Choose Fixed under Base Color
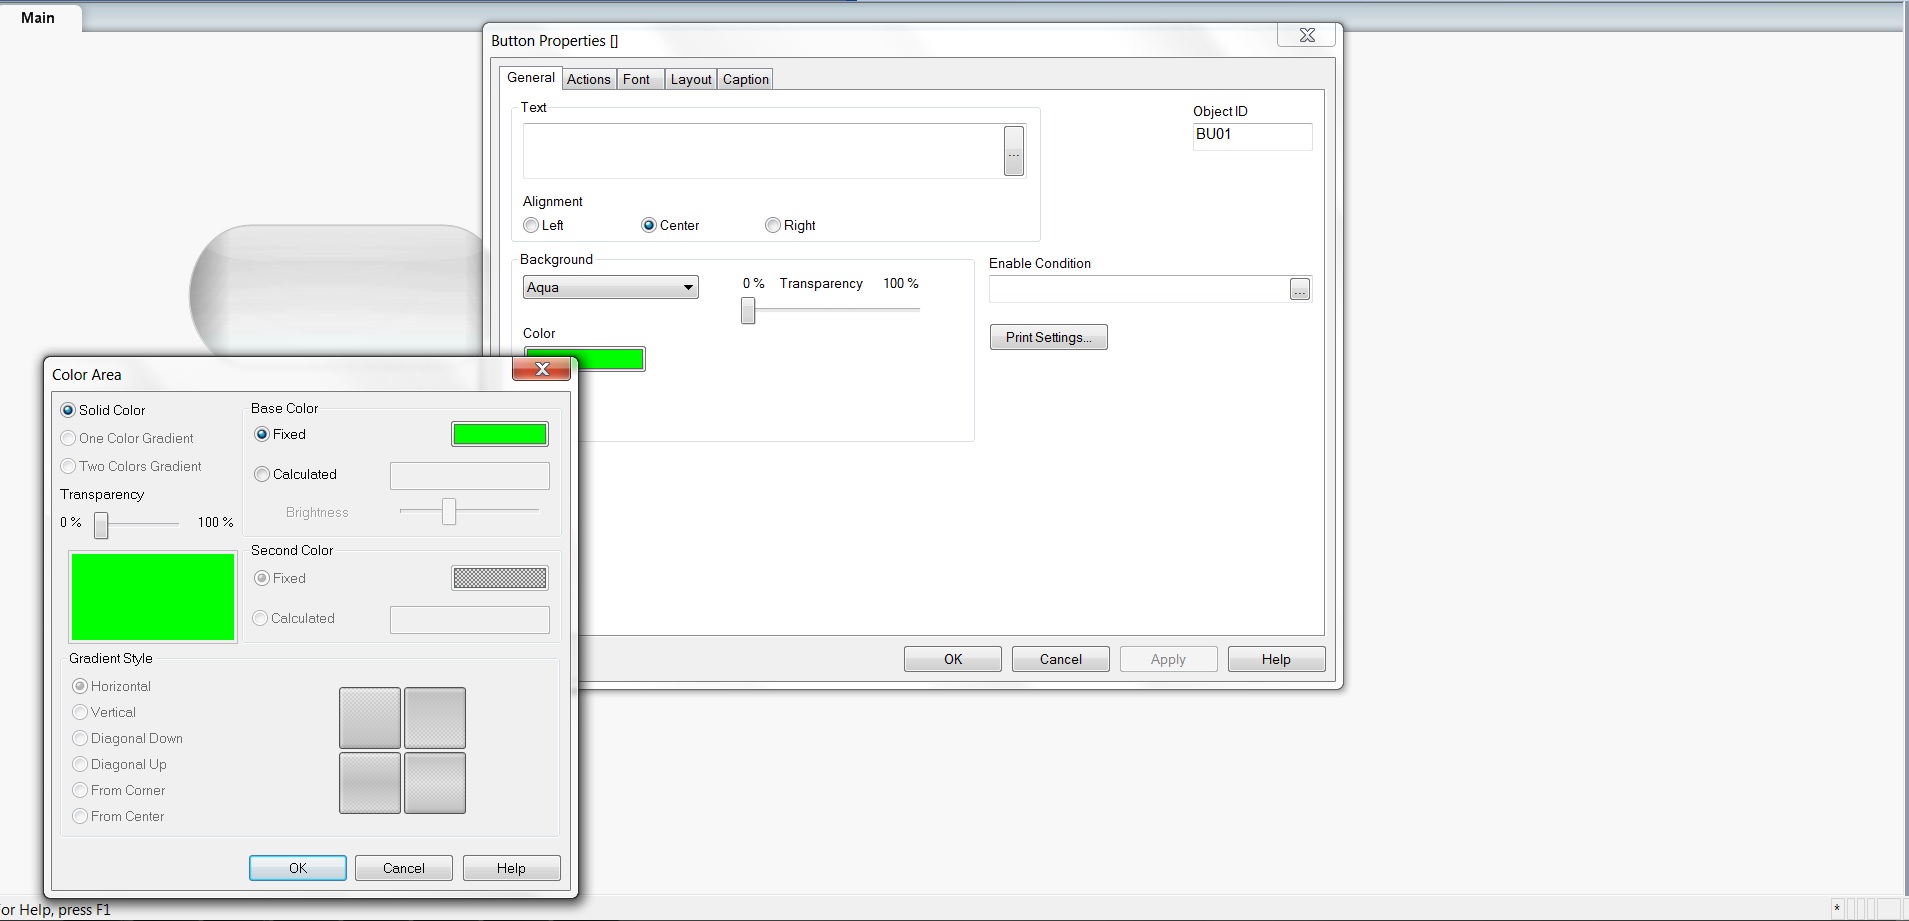The image size is (1909, 921). coord(280,434)
